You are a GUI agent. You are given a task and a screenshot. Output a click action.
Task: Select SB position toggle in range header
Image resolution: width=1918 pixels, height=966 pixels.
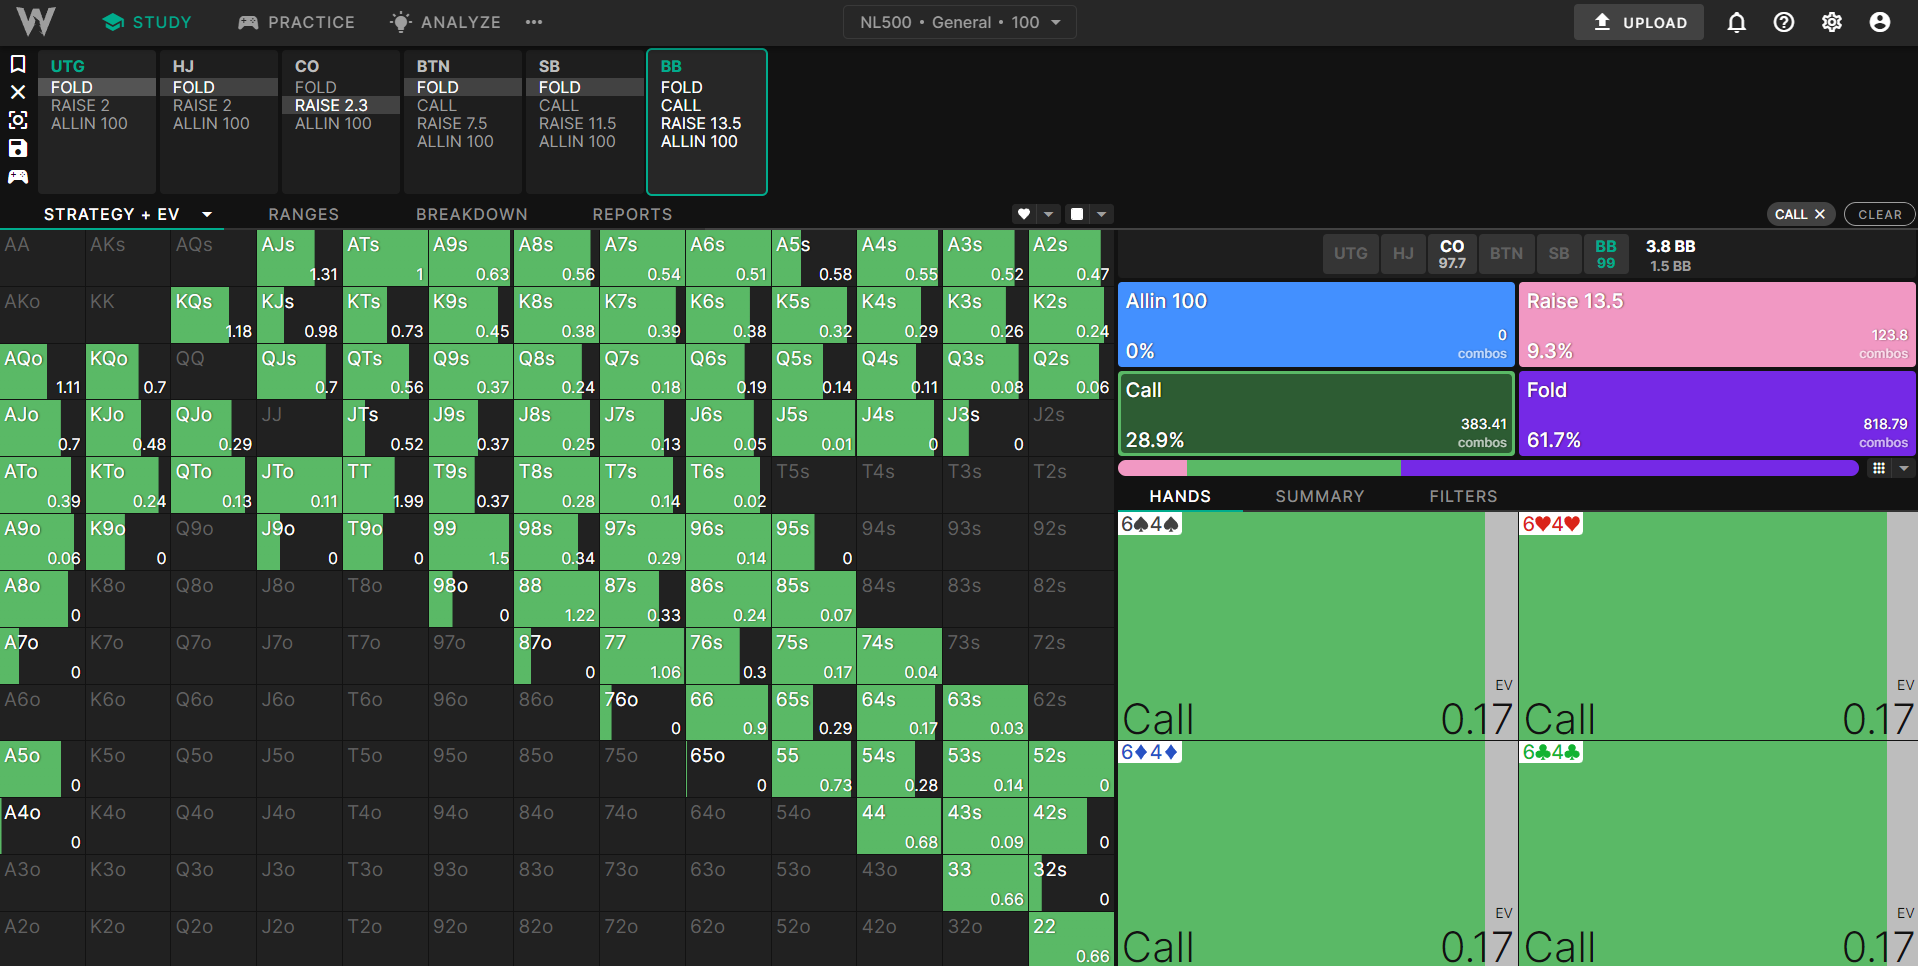(1559, 254)
